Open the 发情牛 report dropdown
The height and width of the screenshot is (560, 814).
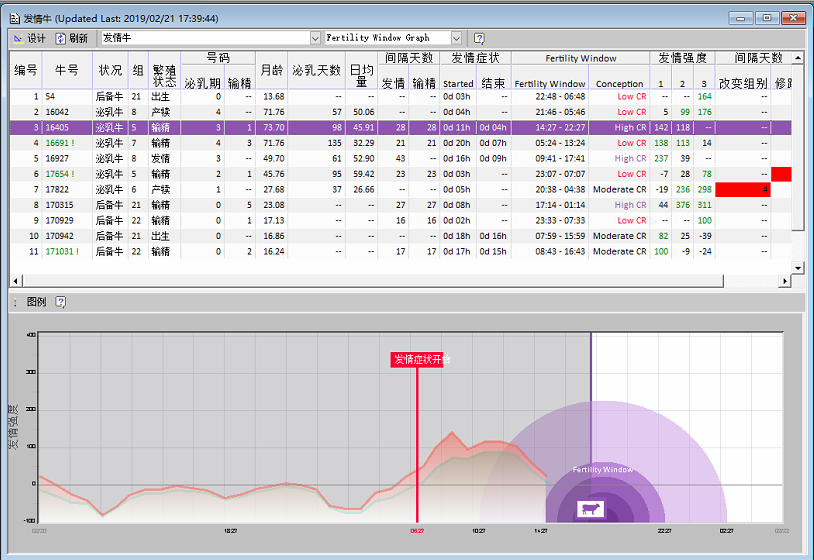[315, 38]
